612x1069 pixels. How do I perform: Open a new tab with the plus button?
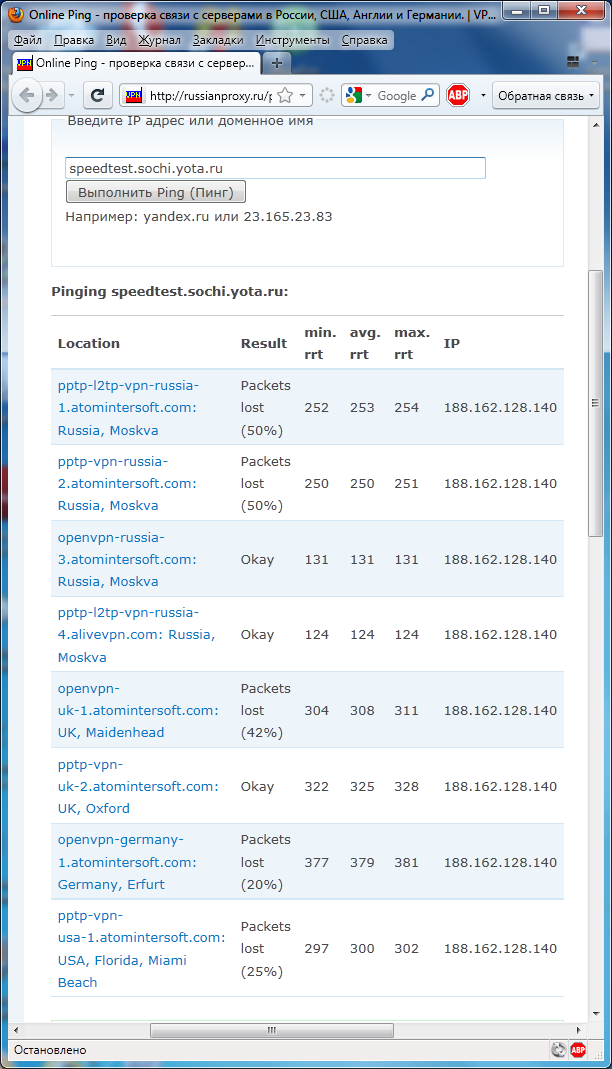pos(276,63)
